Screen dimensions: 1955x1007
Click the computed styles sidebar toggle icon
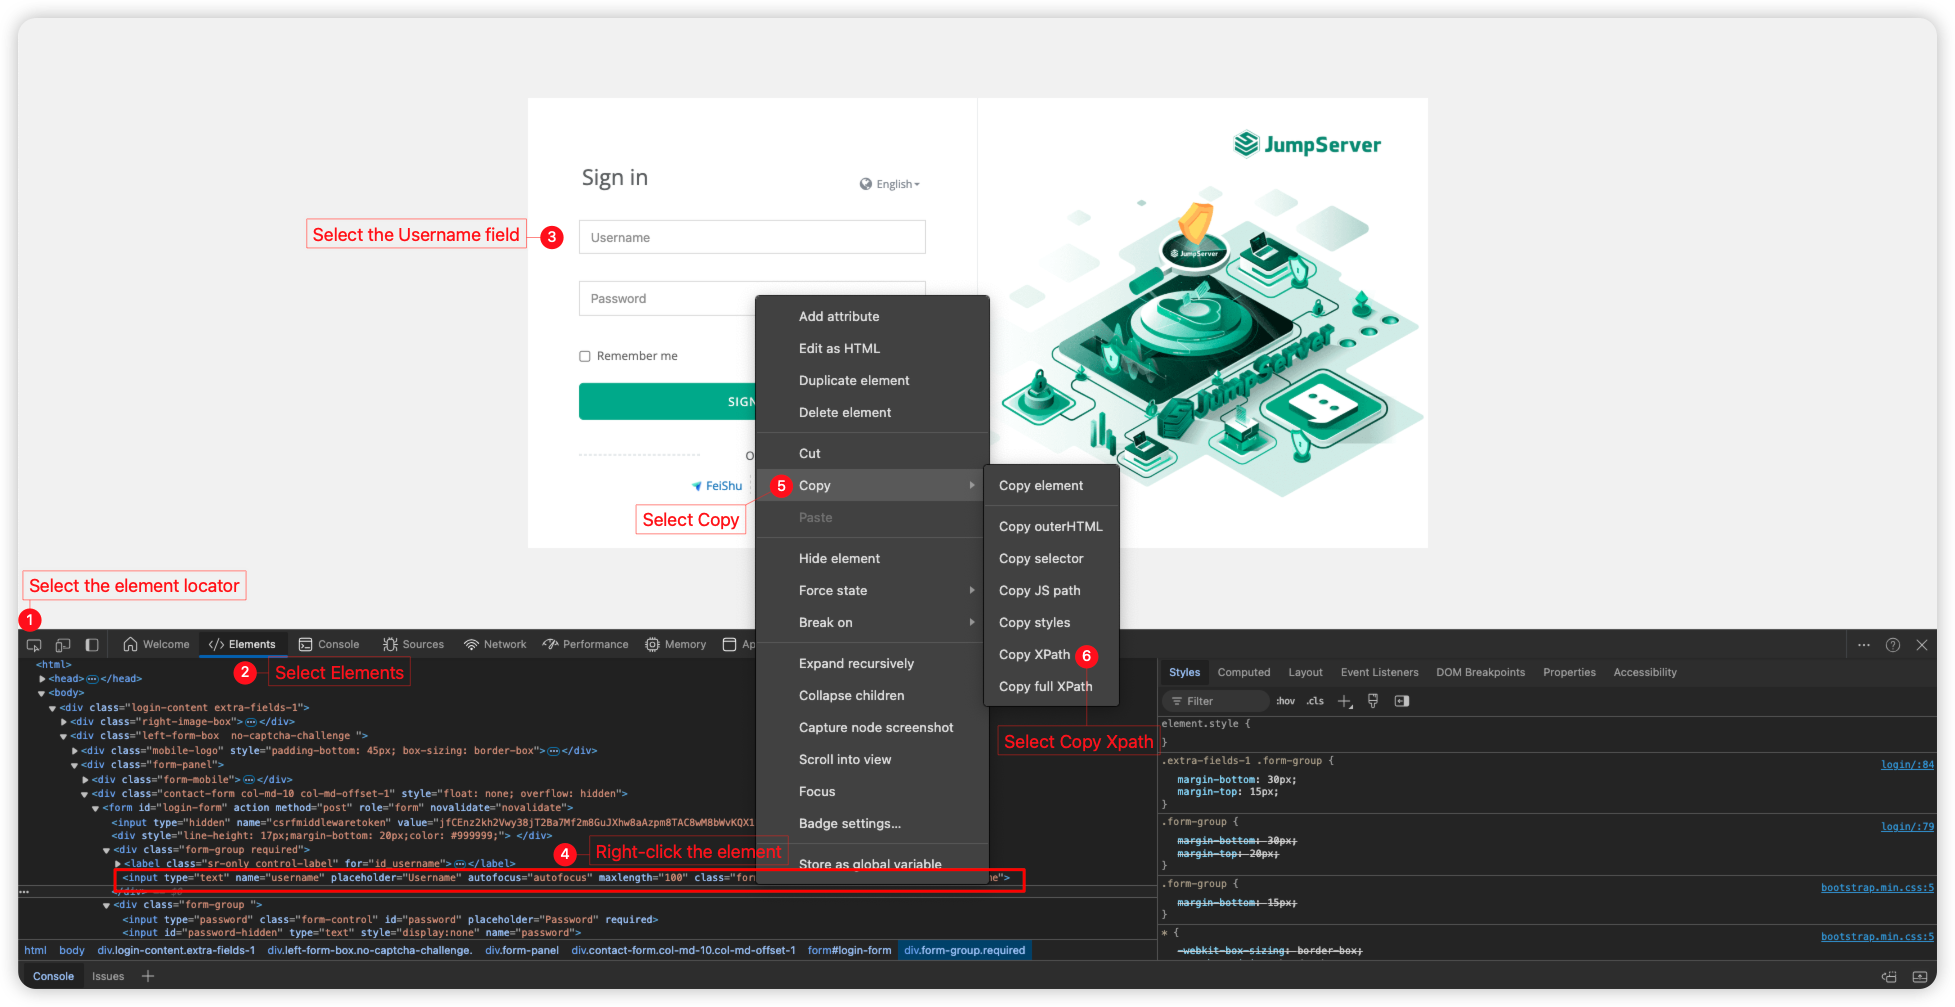click(x=1402, y=701)
